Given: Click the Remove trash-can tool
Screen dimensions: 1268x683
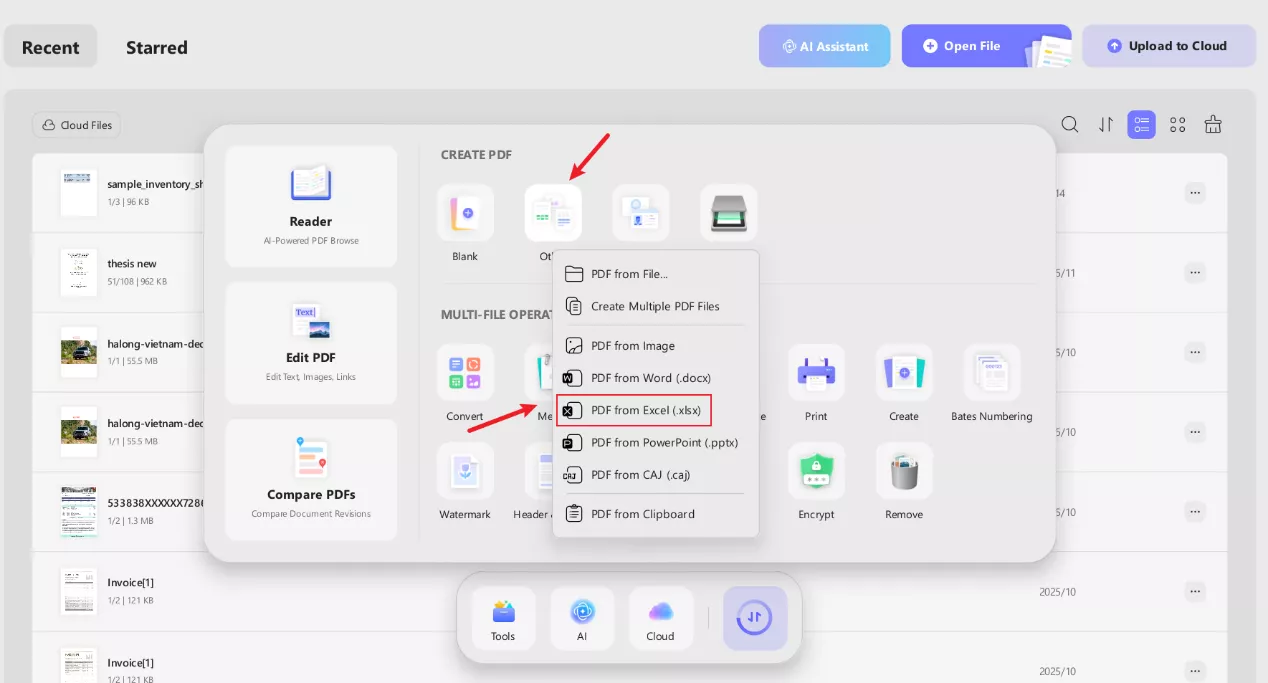Looking at the screenshot, I should coord(904,471).
